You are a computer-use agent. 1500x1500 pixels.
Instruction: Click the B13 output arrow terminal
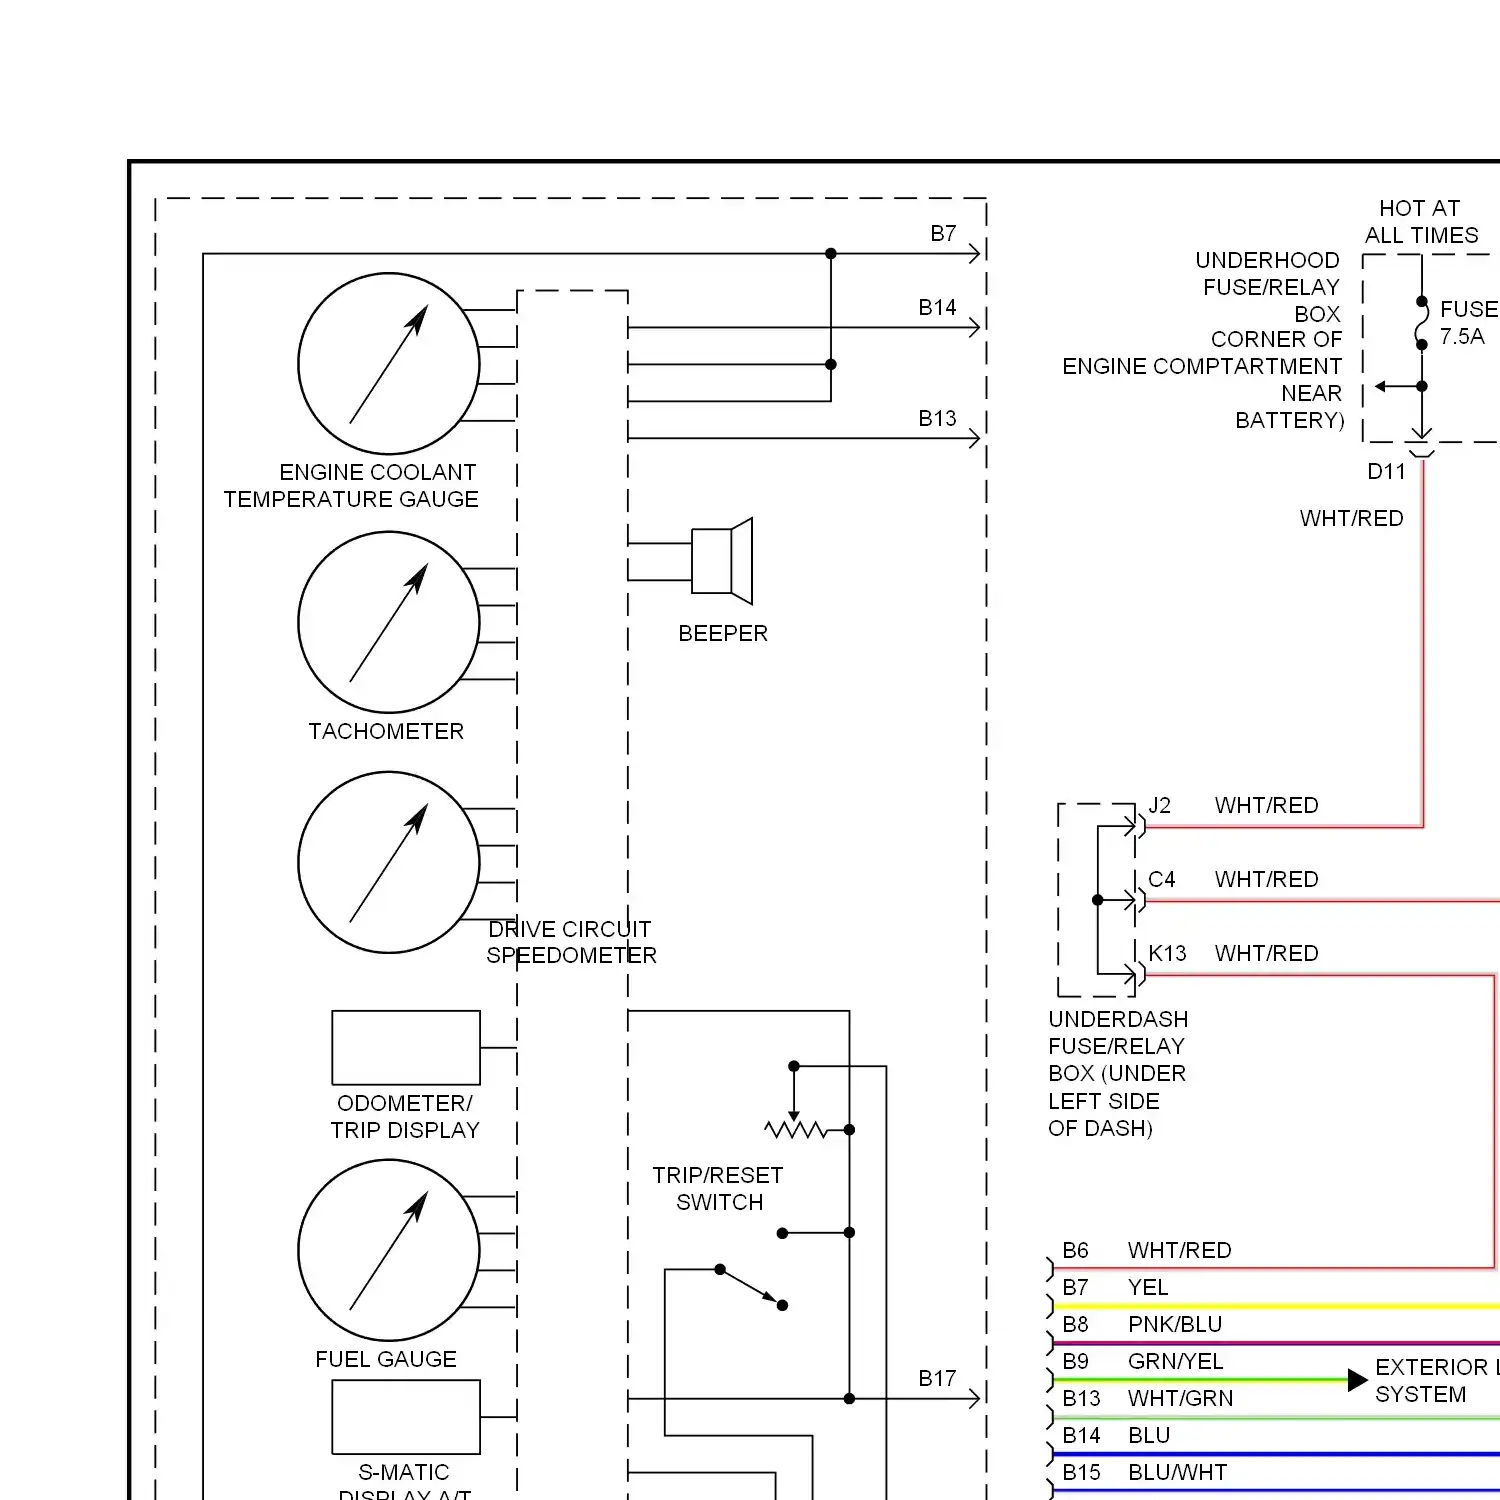coord(975,438)
